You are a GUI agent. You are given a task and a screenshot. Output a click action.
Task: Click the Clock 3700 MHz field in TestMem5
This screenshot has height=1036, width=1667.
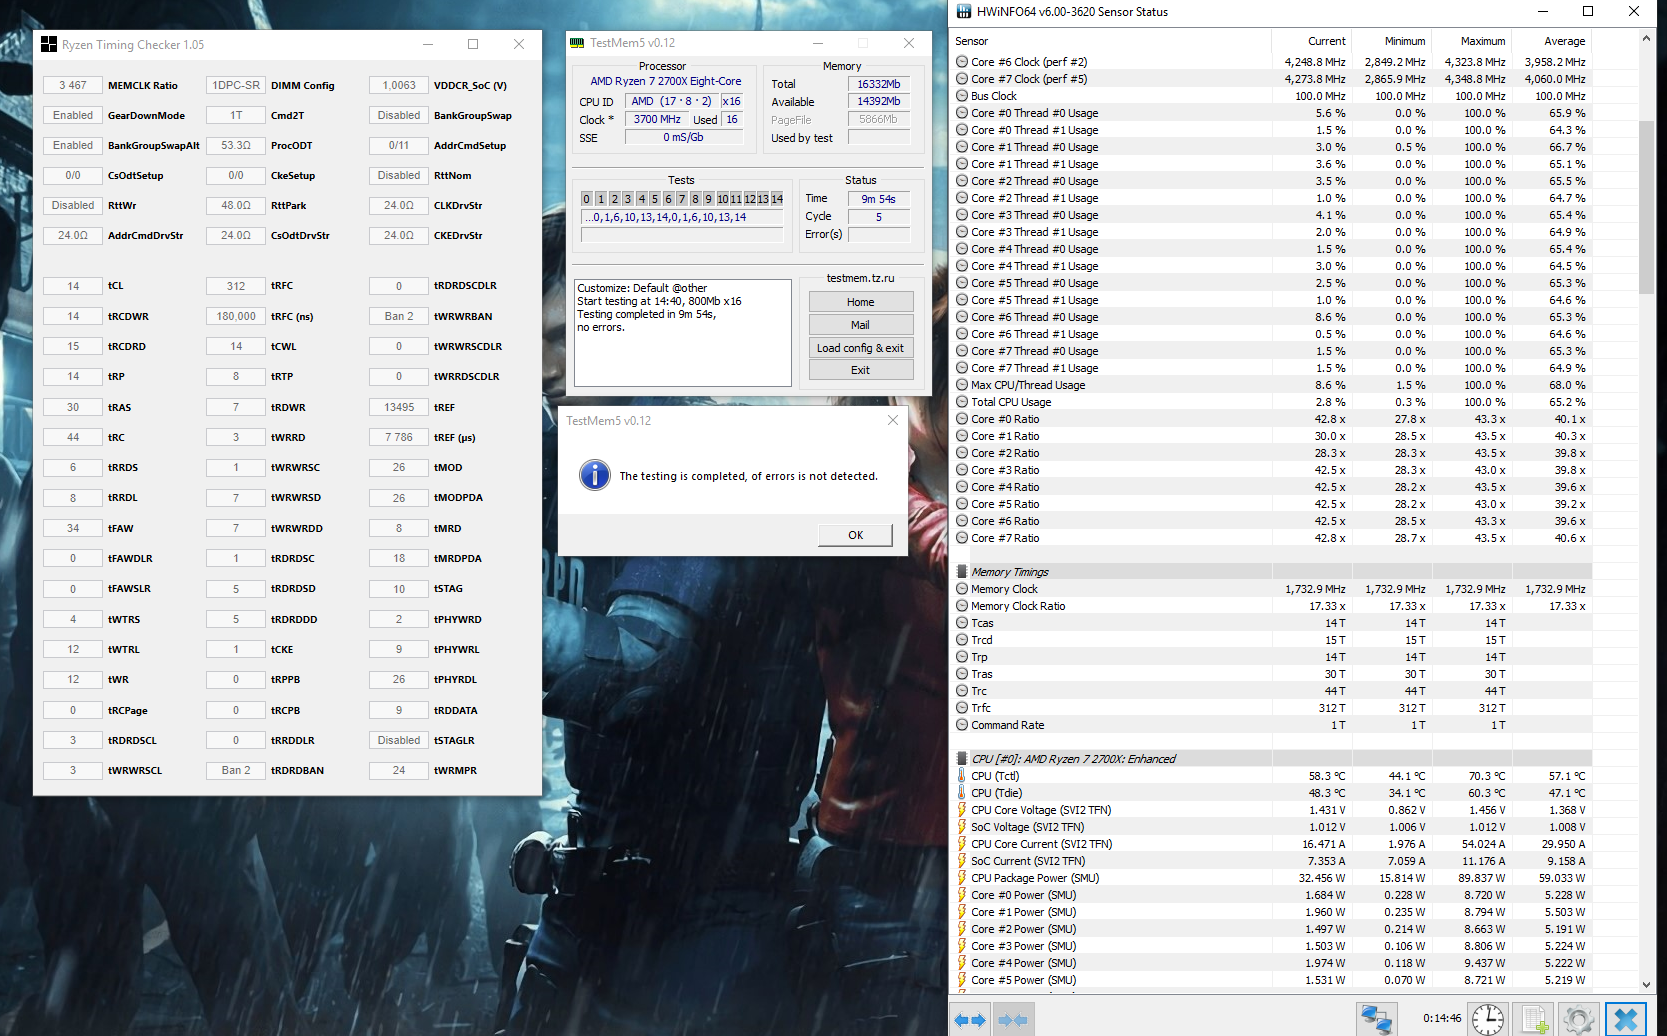[657, 119]
